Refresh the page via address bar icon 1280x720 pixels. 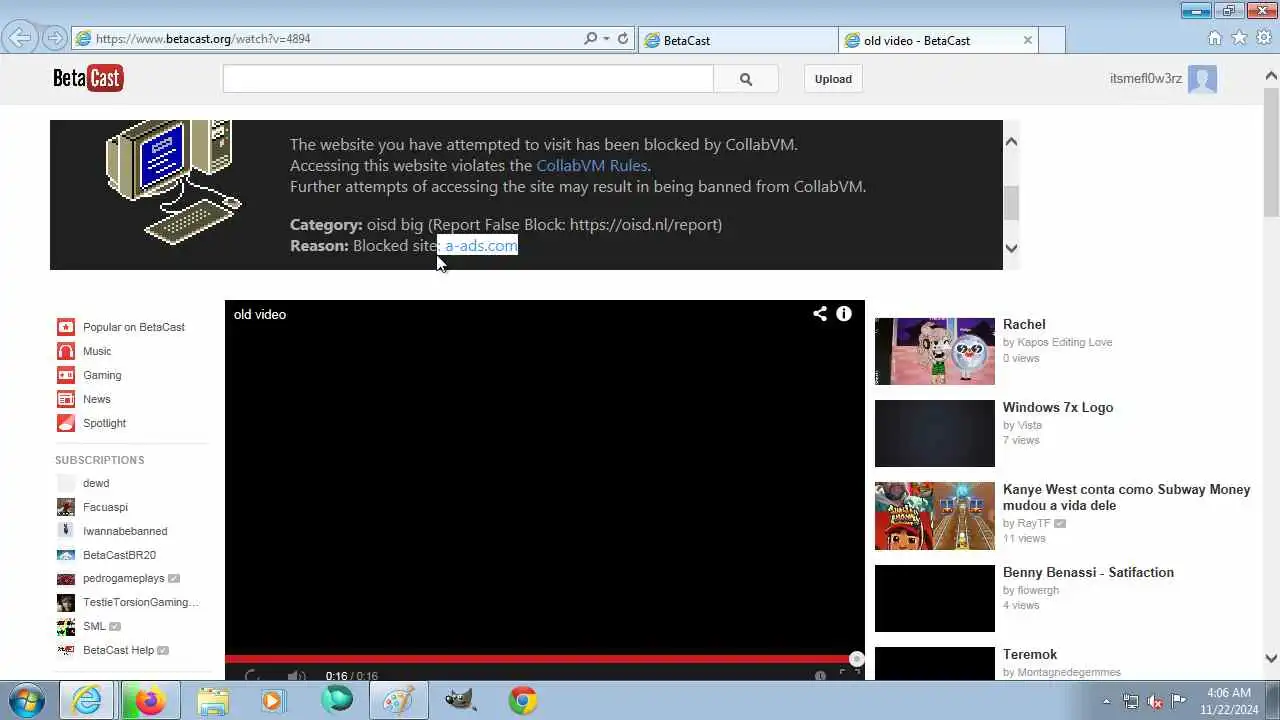[x=623, y=39]
